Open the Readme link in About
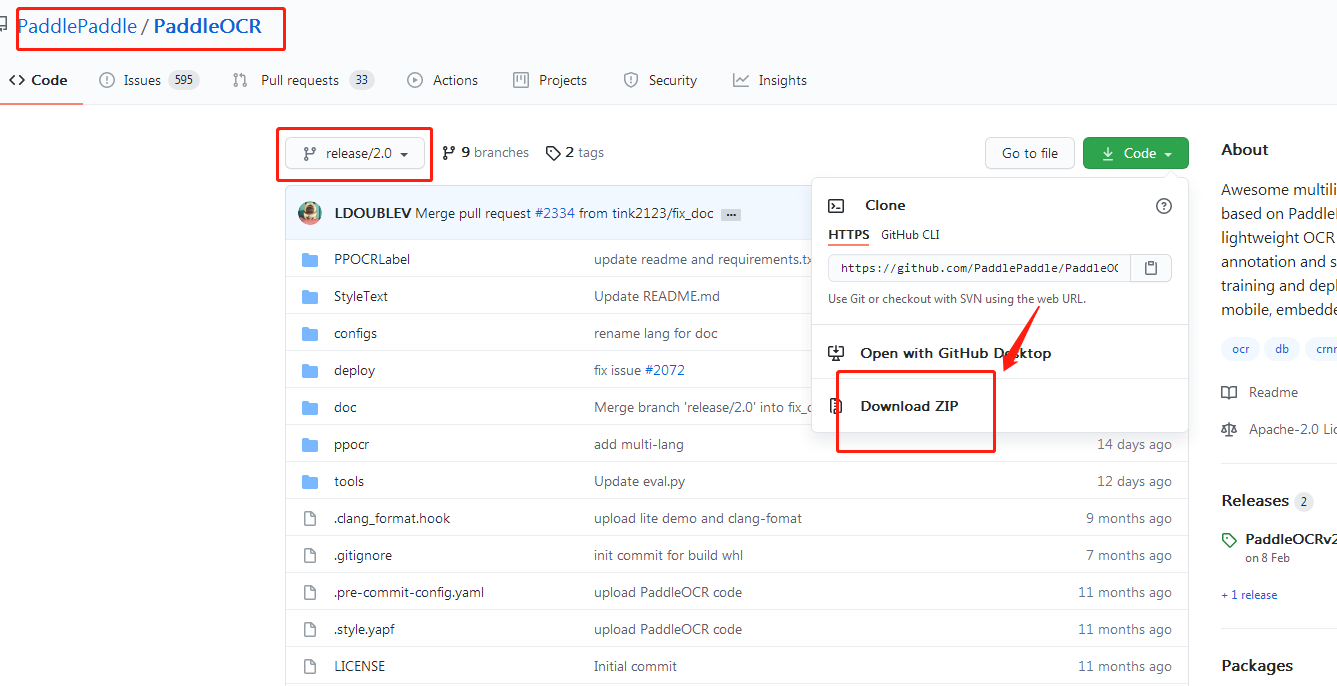The height and width of the screenshot is (686, 1337). (x=1260, y=392)
